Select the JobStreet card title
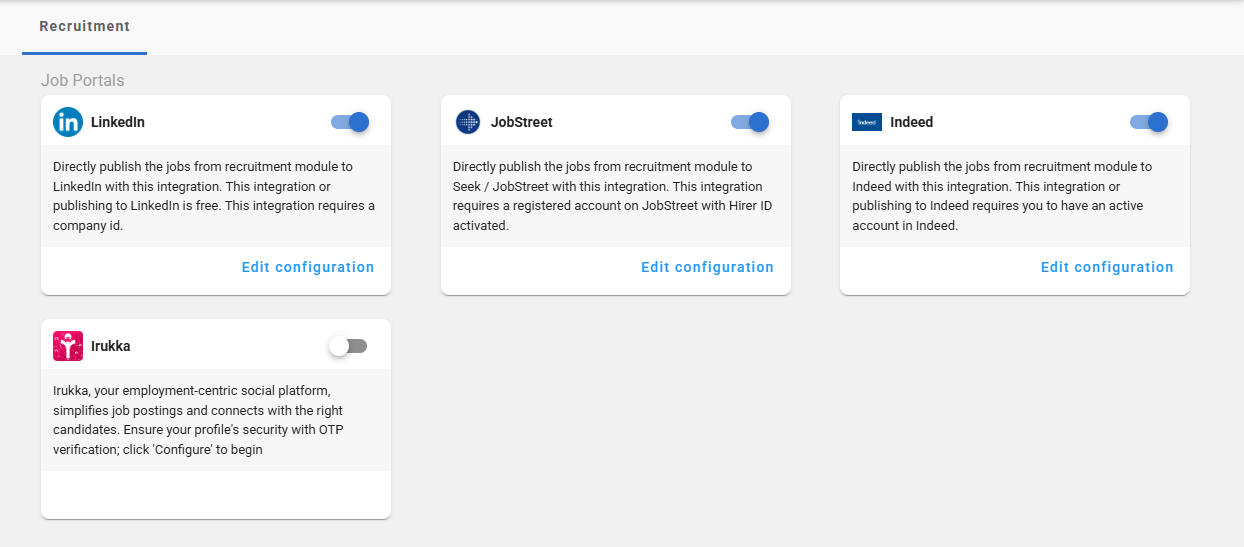 click(x=521, y=122)
